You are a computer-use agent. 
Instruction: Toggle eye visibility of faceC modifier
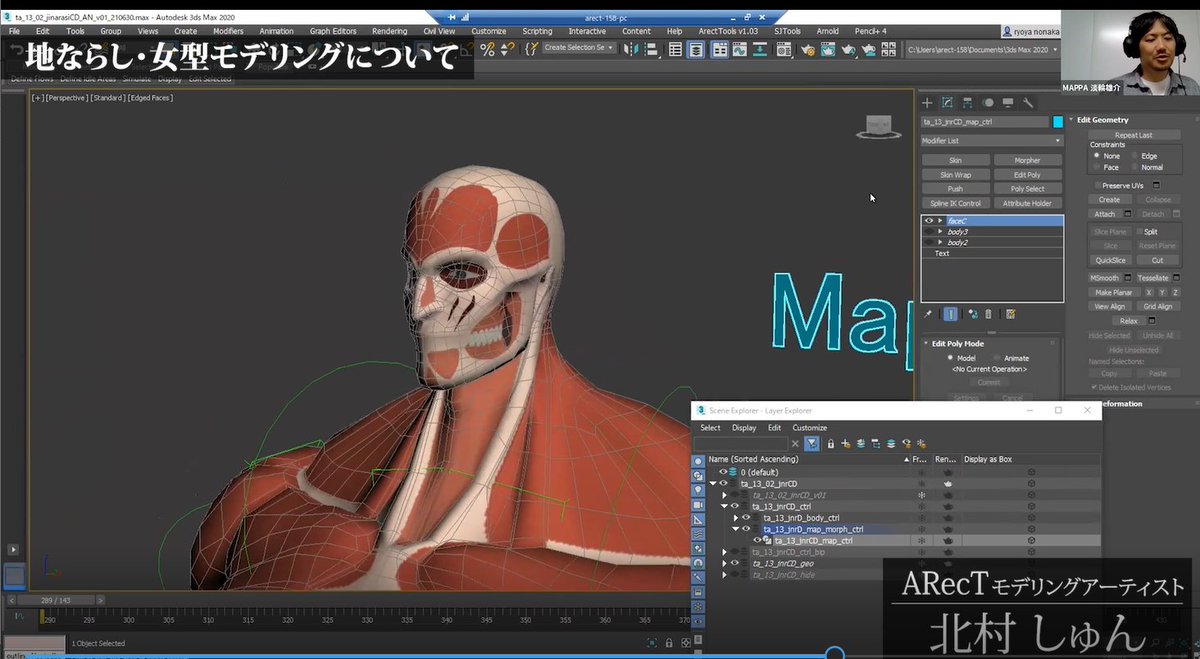coord(929,220)
